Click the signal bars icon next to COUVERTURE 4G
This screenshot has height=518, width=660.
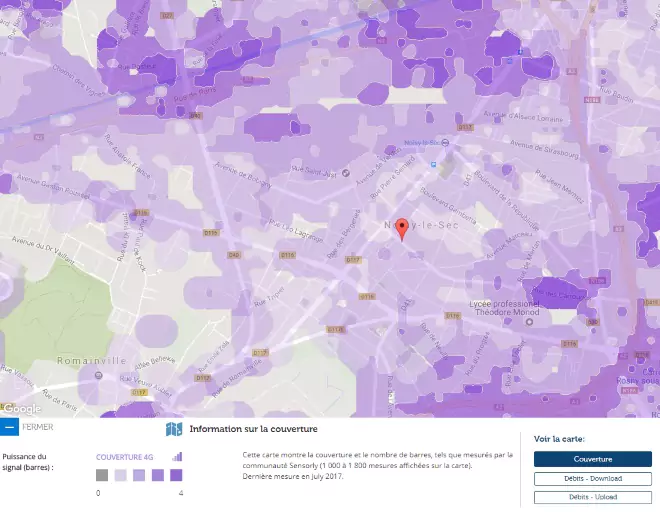[x=177, y=457]
